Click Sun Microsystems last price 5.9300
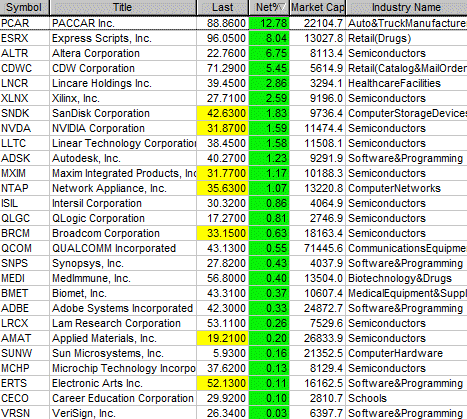This screenshot has width=467, height=419. click(x=223, y=353)
